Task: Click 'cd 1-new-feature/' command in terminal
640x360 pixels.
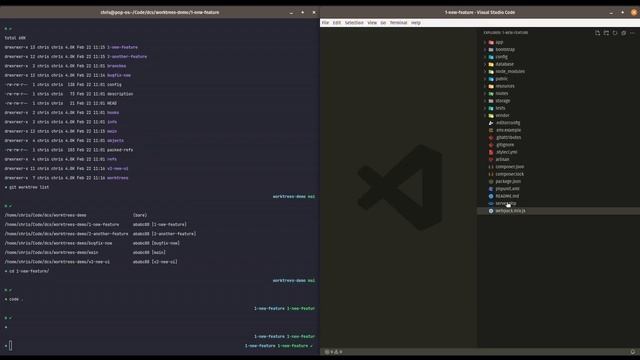Action: [x=29, y=271]
